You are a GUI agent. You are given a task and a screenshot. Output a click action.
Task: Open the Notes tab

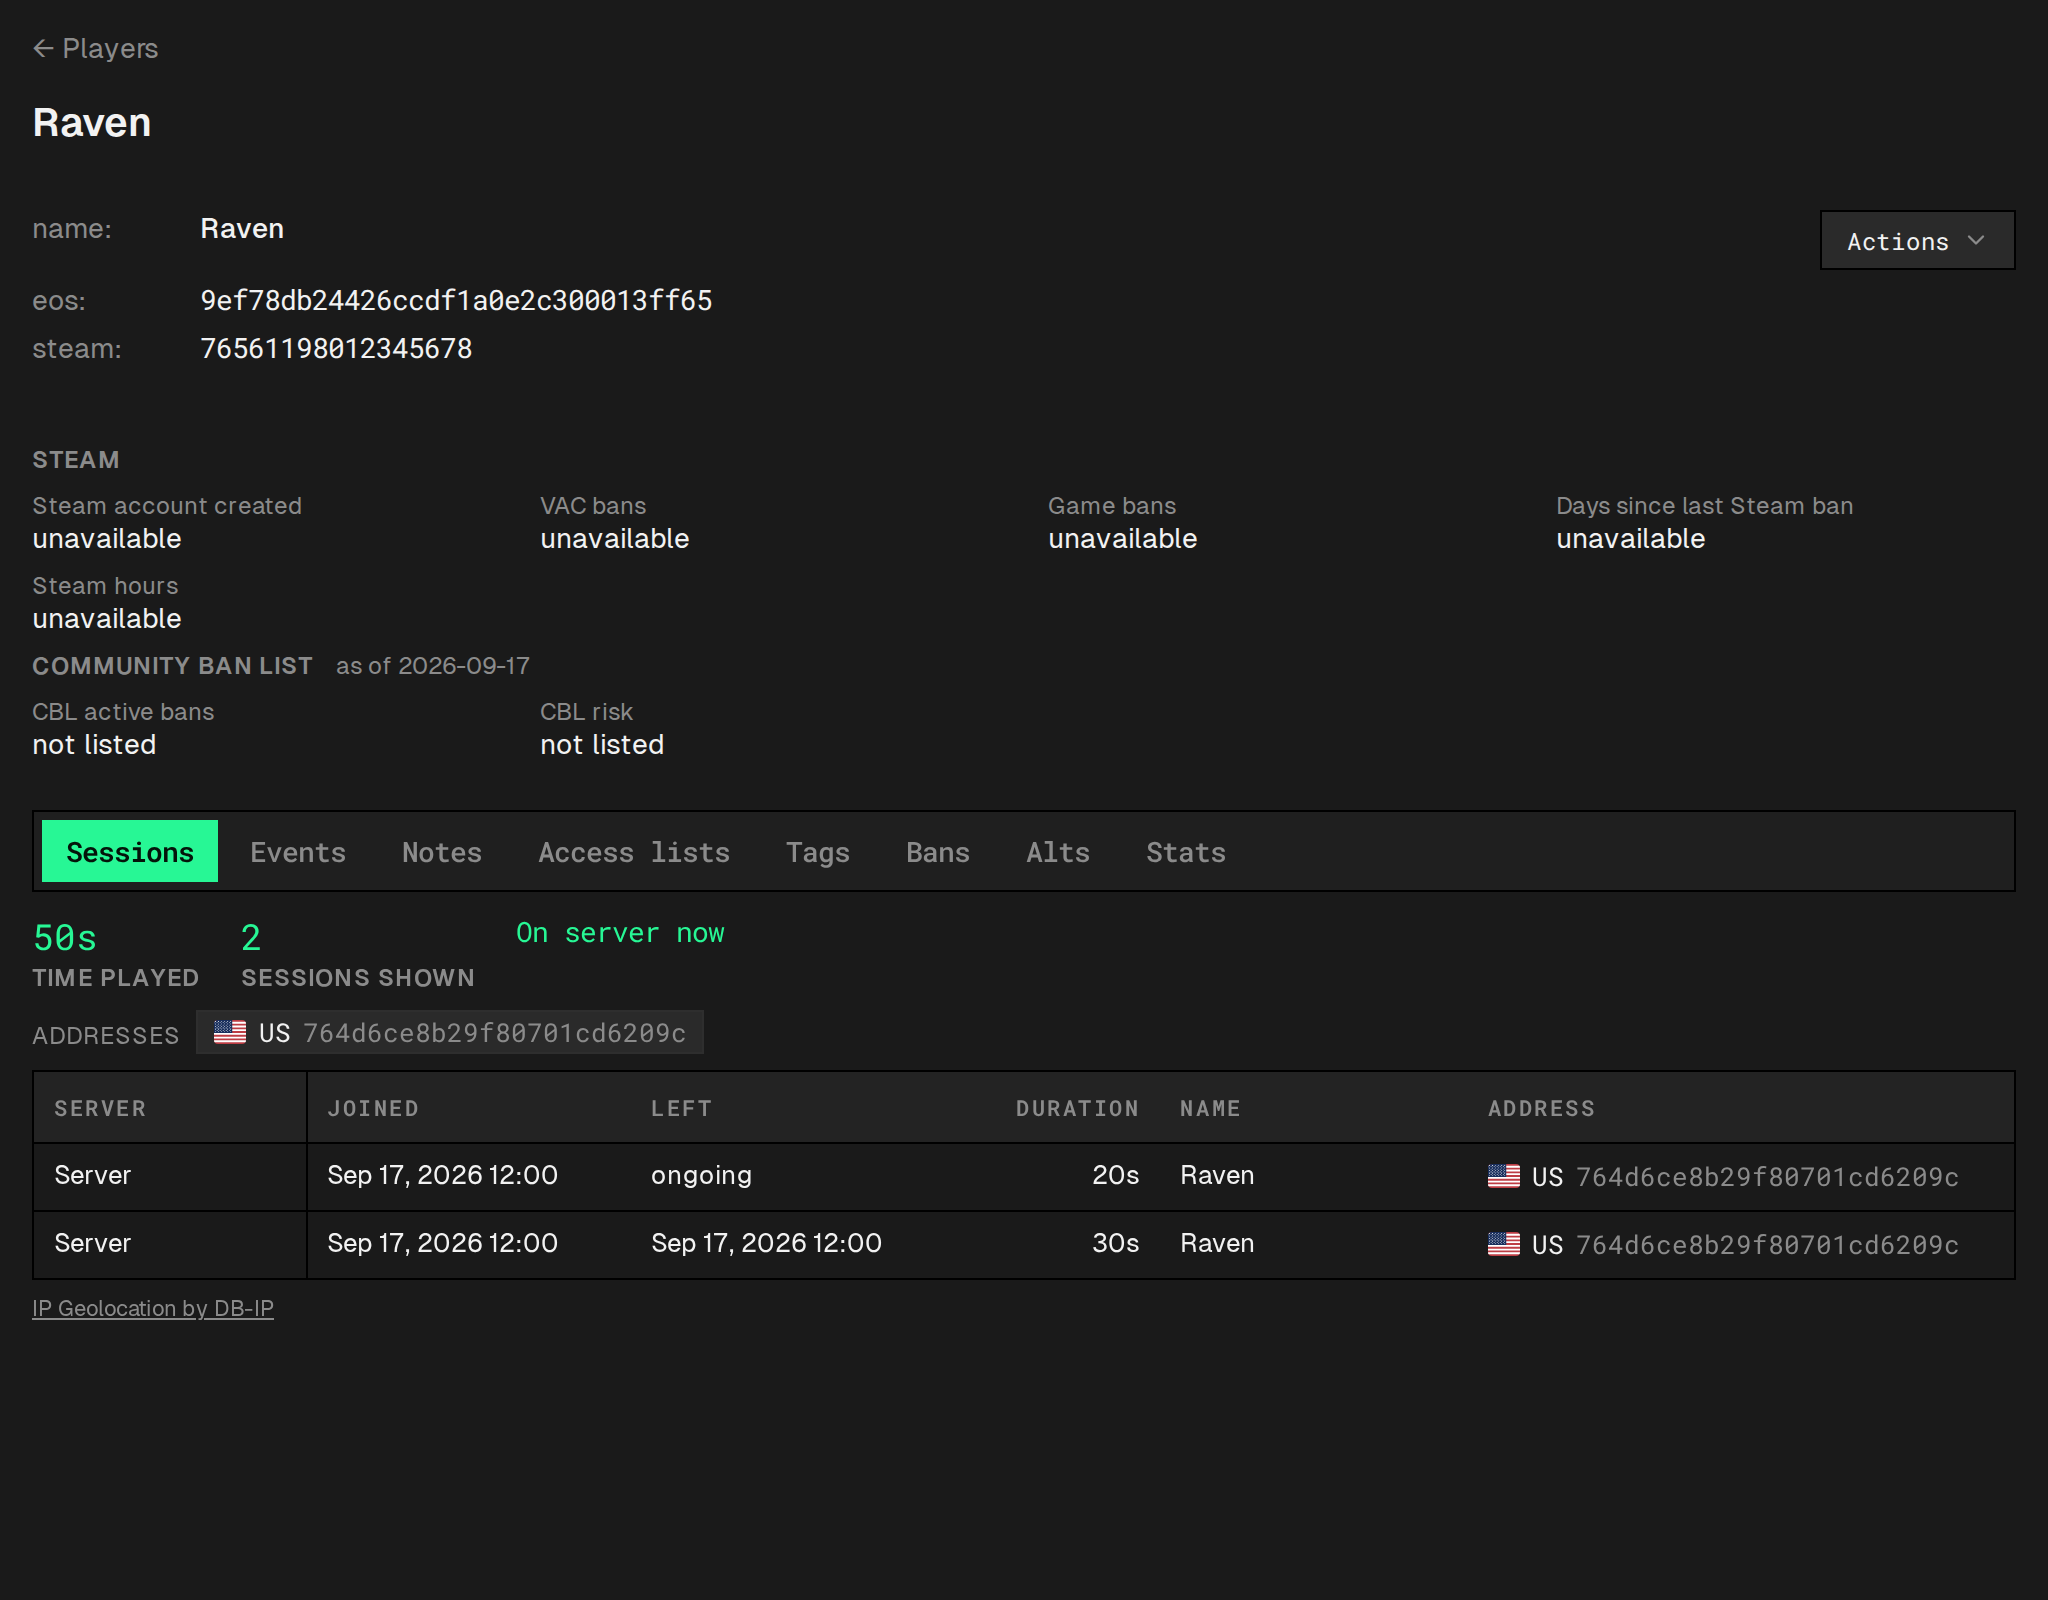(x=442, y=852)
